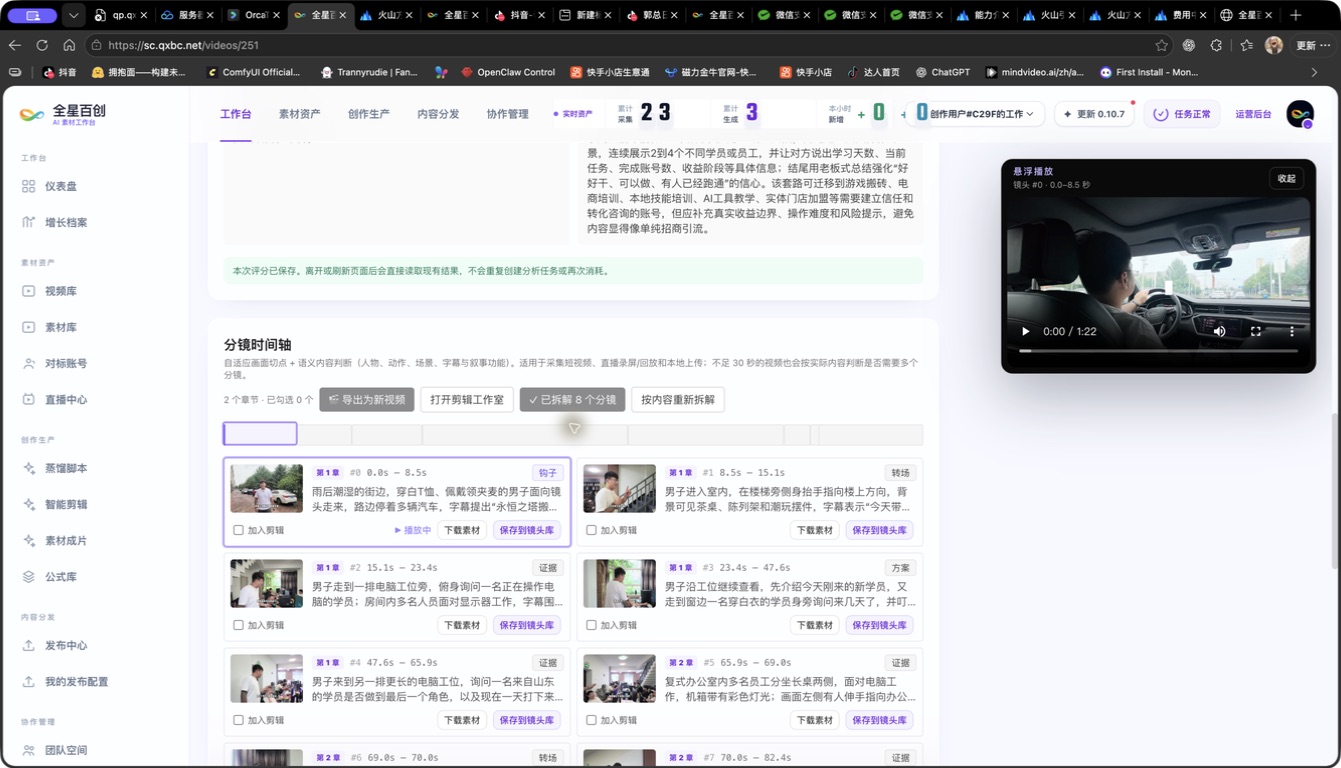Check 加入剪辑 for shot #4
1341x768 pixels.
pyautogui.click(x=238, y=720)
